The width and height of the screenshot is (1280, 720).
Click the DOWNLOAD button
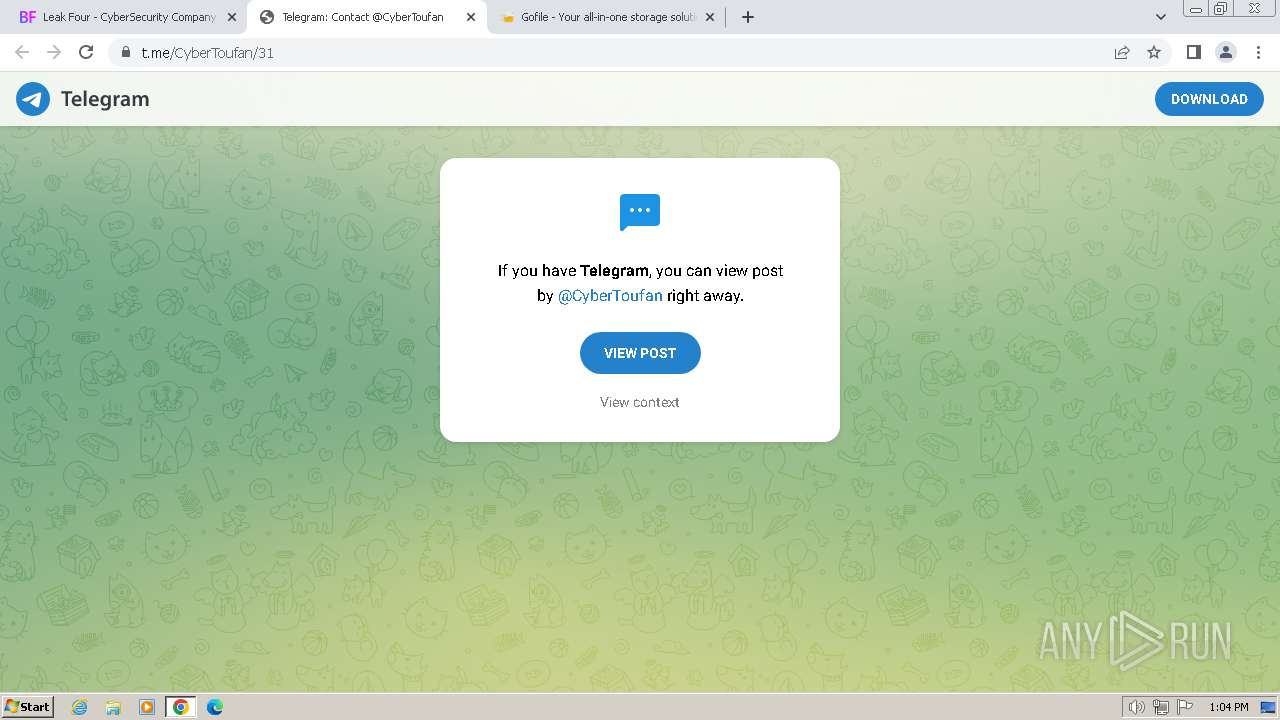[x=1209, y=99]
